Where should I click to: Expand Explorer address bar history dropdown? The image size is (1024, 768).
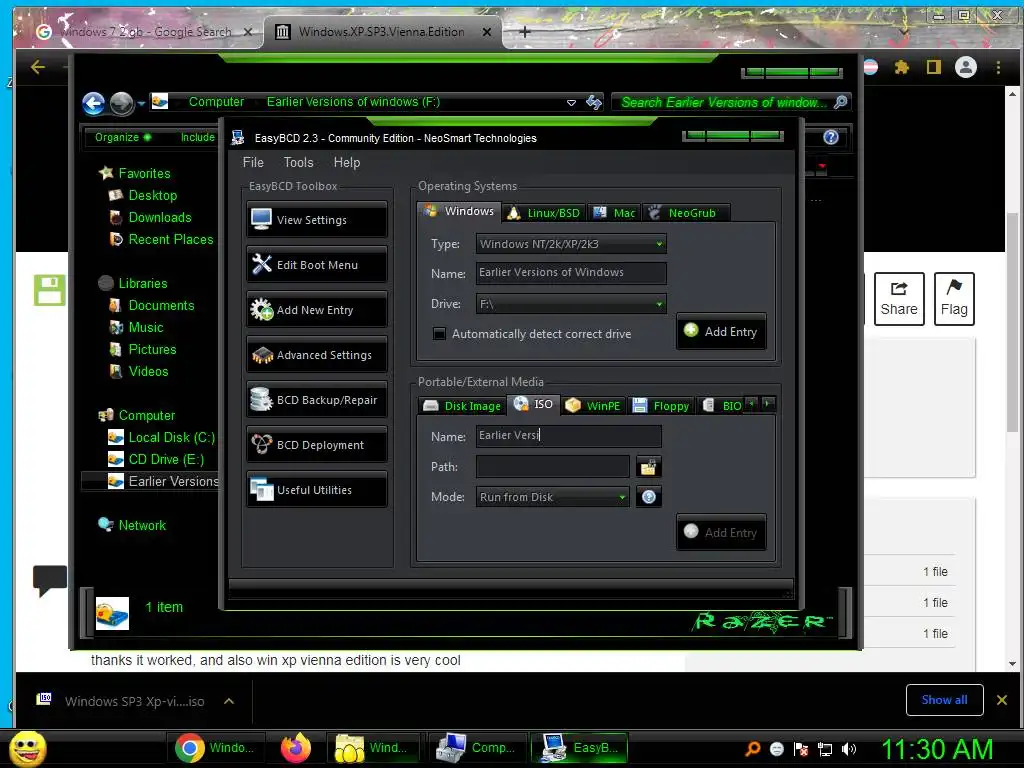point(571,103)
